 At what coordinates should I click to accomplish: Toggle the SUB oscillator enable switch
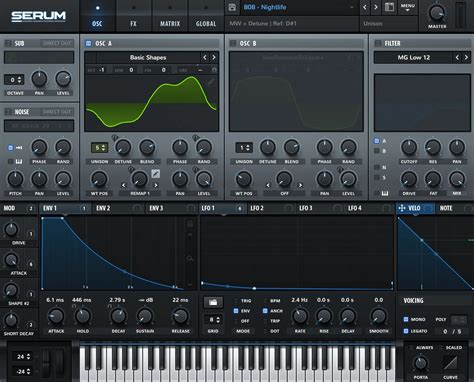tap(8, 43)
